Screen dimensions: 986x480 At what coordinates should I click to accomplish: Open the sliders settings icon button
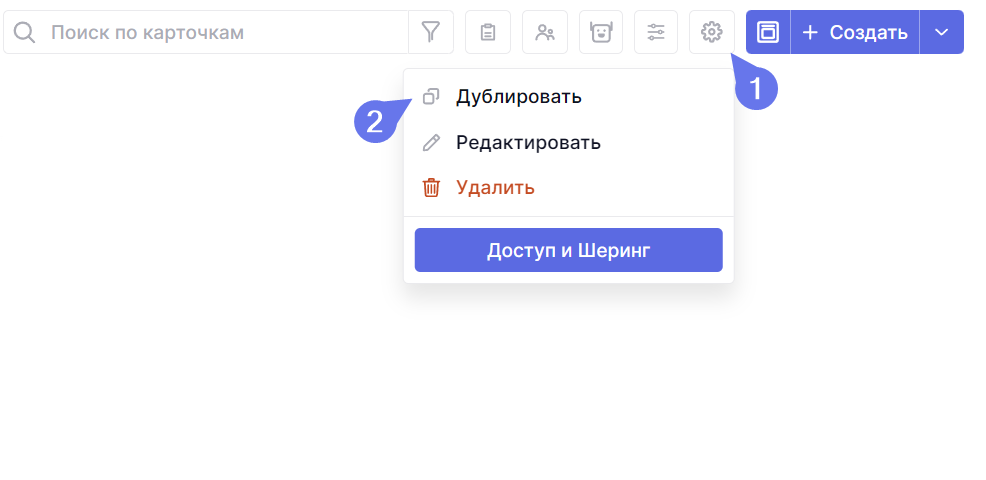coord(656,32)
